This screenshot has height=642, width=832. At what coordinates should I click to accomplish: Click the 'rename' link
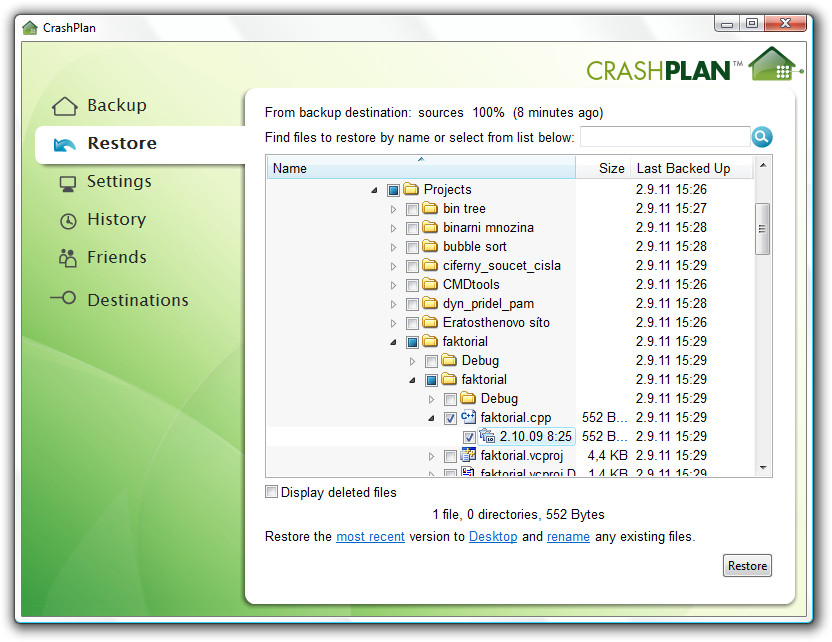[x=568, y=536]
